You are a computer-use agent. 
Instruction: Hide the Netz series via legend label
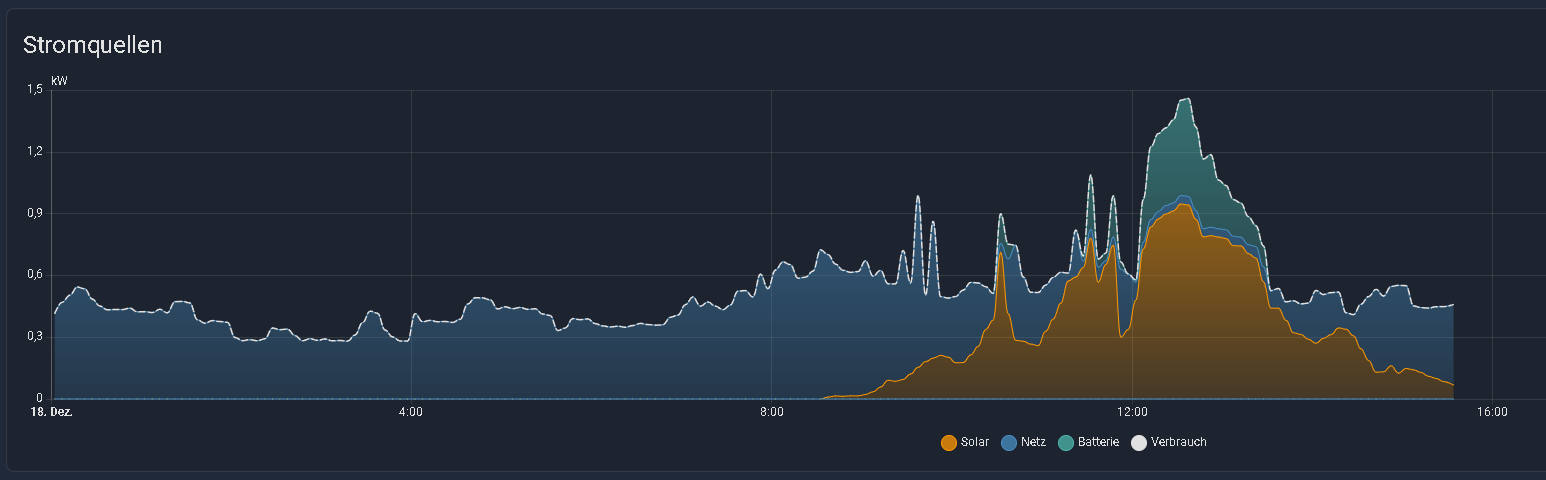point(1033,442)
